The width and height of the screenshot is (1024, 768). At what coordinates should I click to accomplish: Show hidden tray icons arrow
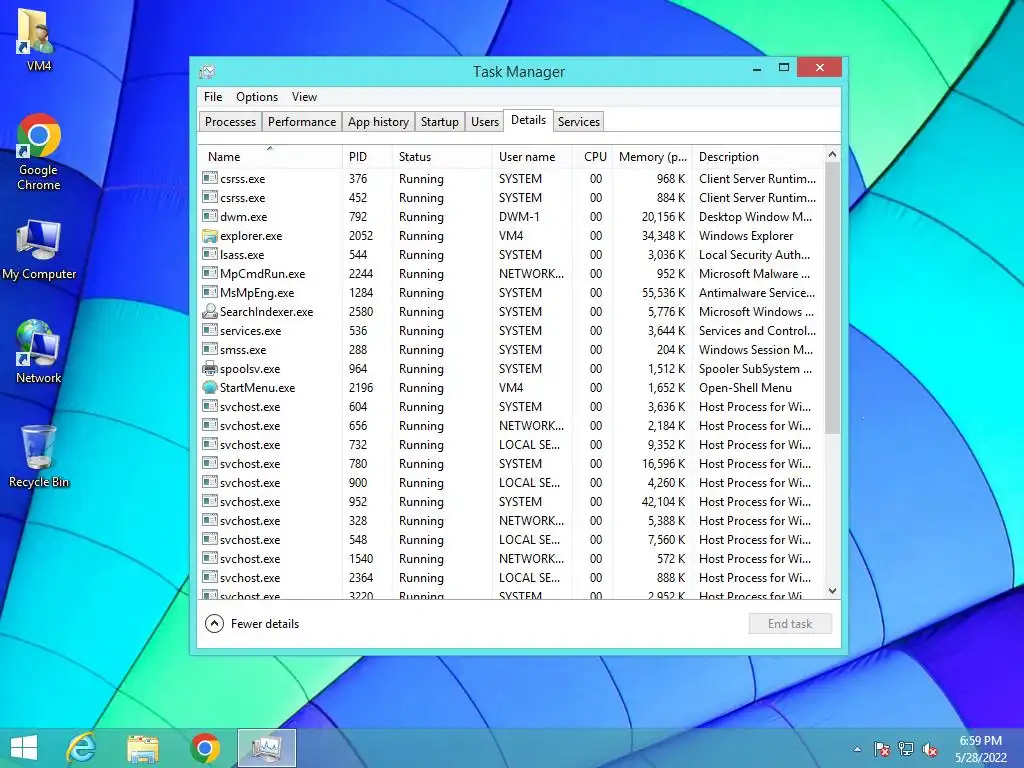(x=857, y=749)
